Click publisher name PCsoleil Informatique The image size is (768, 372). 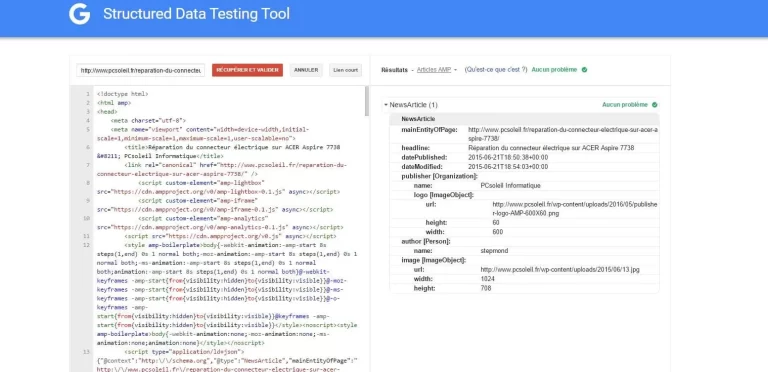(x=510, y=186)
